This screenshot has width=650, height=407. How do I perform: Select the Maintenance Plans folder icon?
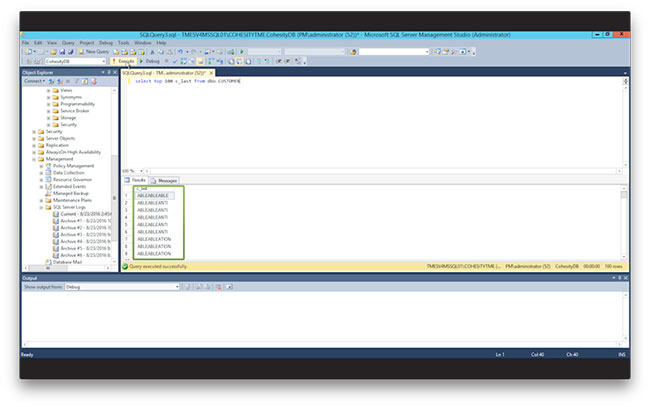(x=48, y=200)
